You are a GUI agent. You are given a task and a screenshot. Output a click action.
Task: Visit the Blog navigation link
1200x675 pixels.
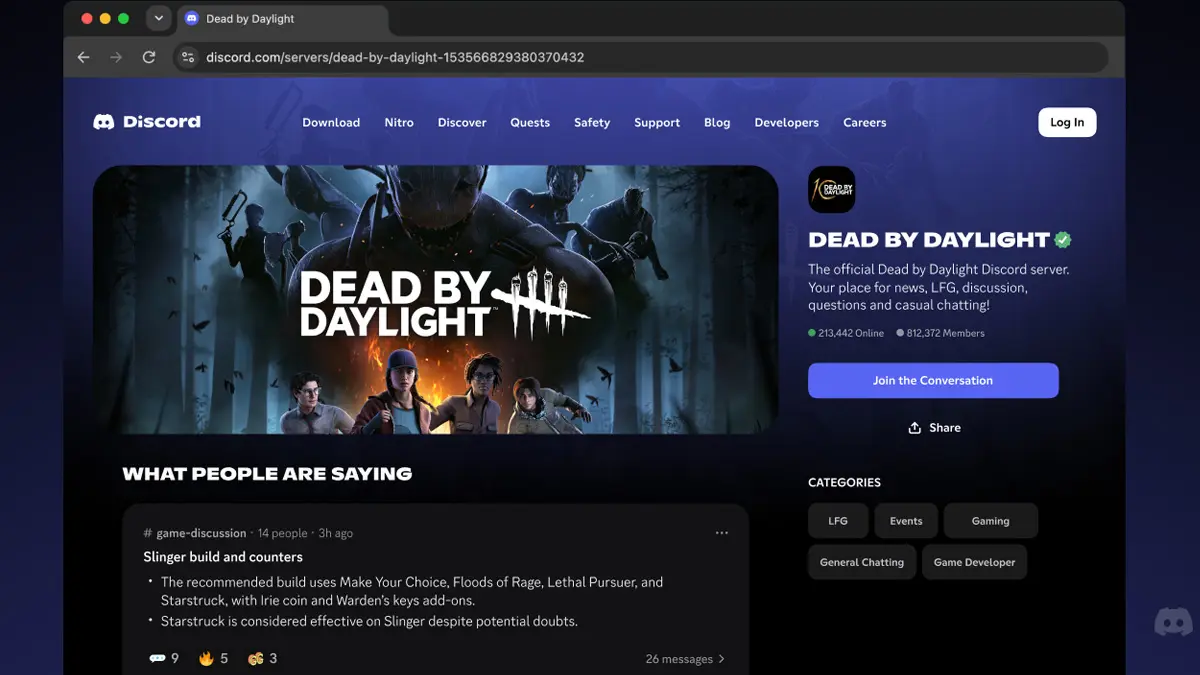(717, 122)
